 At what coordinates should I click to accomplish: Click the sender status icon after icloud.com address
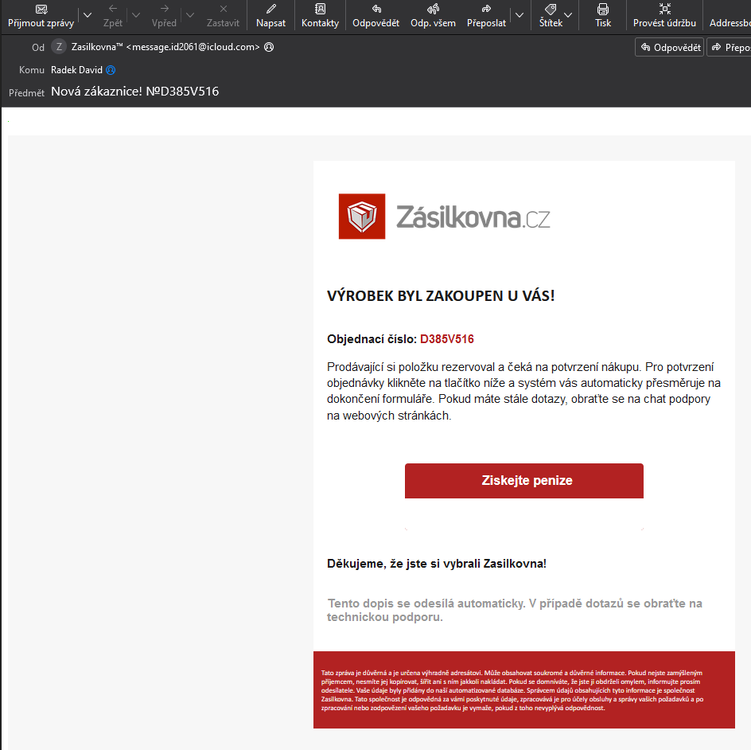pyautogui.click(x=269, y=47)
